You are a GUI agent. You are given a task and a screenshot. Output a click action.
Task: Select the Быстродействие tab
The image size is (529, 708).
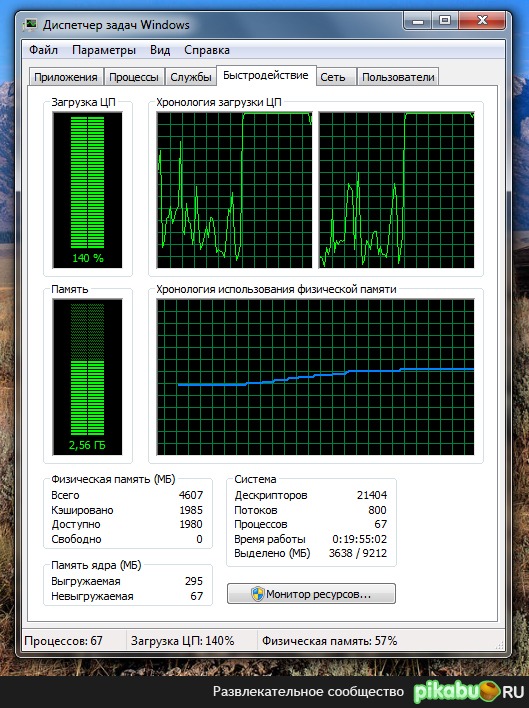pyautogui.click(x=266, y=75)
